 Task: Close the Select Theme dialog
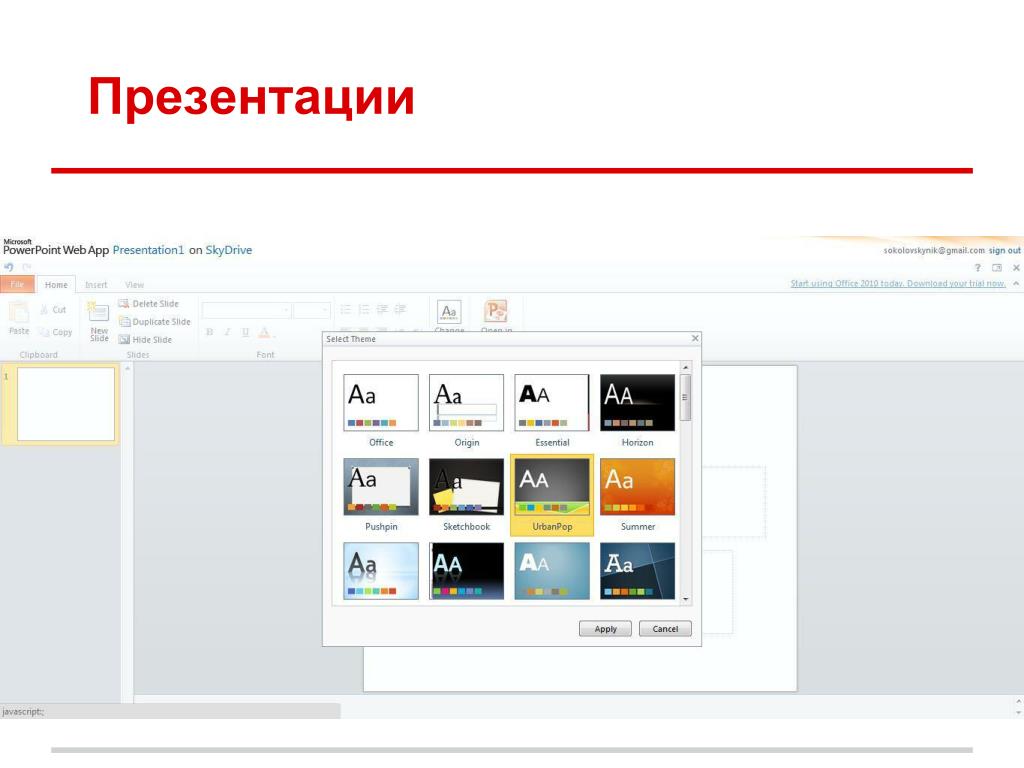[695, 338]
